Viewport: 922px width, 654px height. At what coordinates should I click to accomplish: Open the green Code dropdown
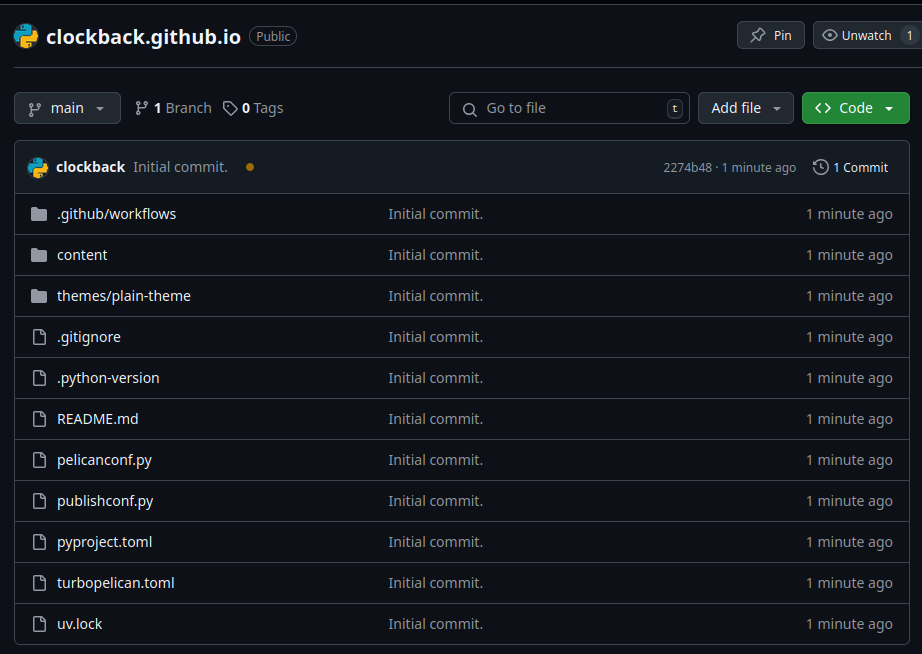tap(856, 108)
